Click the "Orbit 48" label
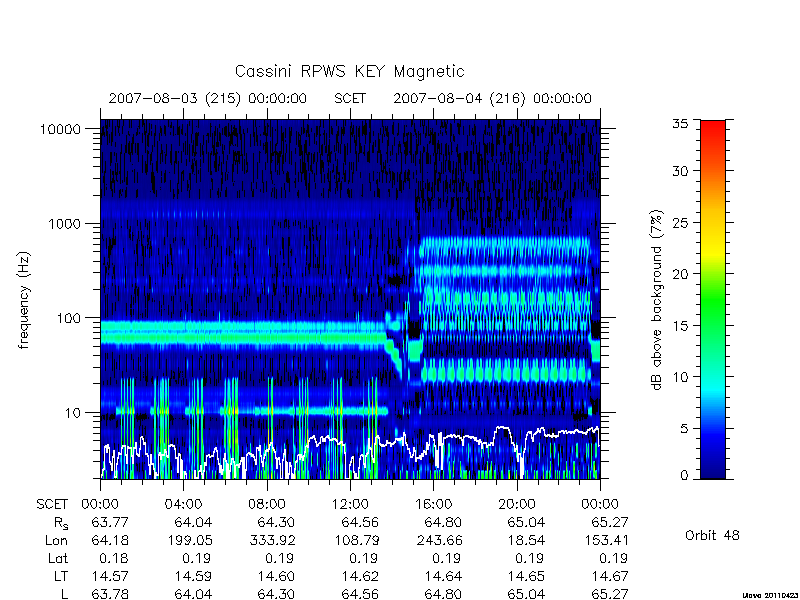 712,535
